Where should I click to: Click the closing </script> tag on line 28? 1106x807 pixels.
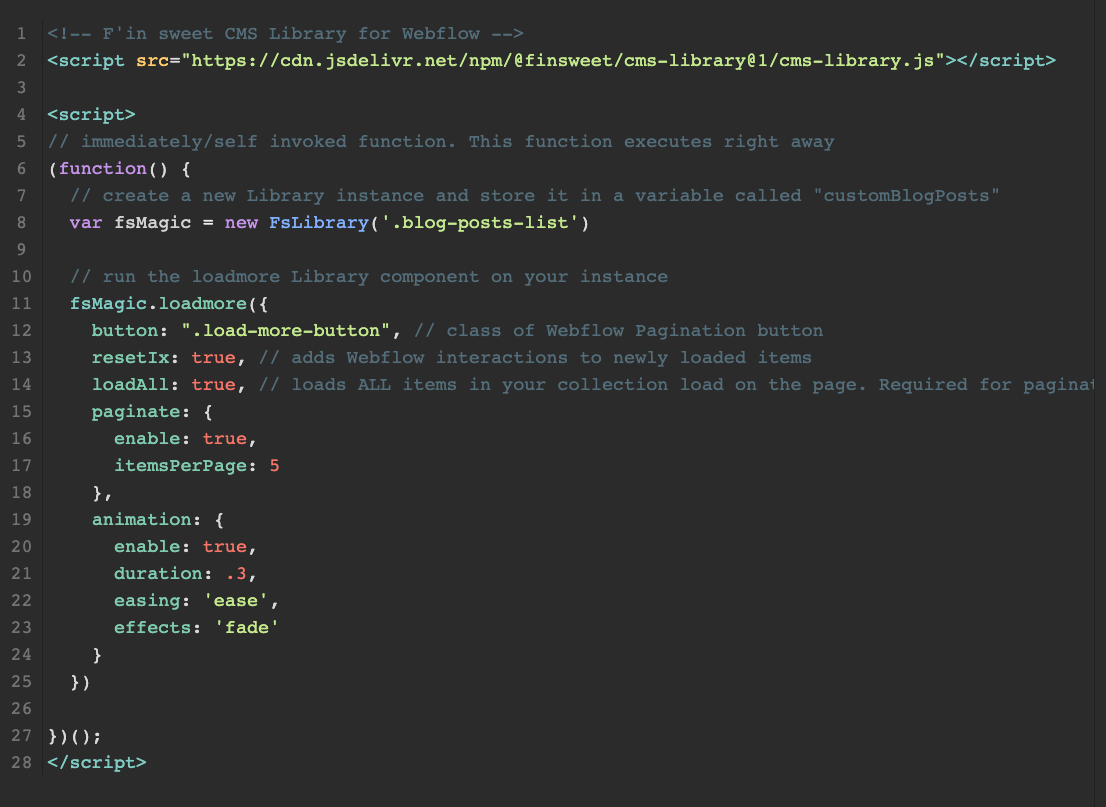click(x=97, y=763)
